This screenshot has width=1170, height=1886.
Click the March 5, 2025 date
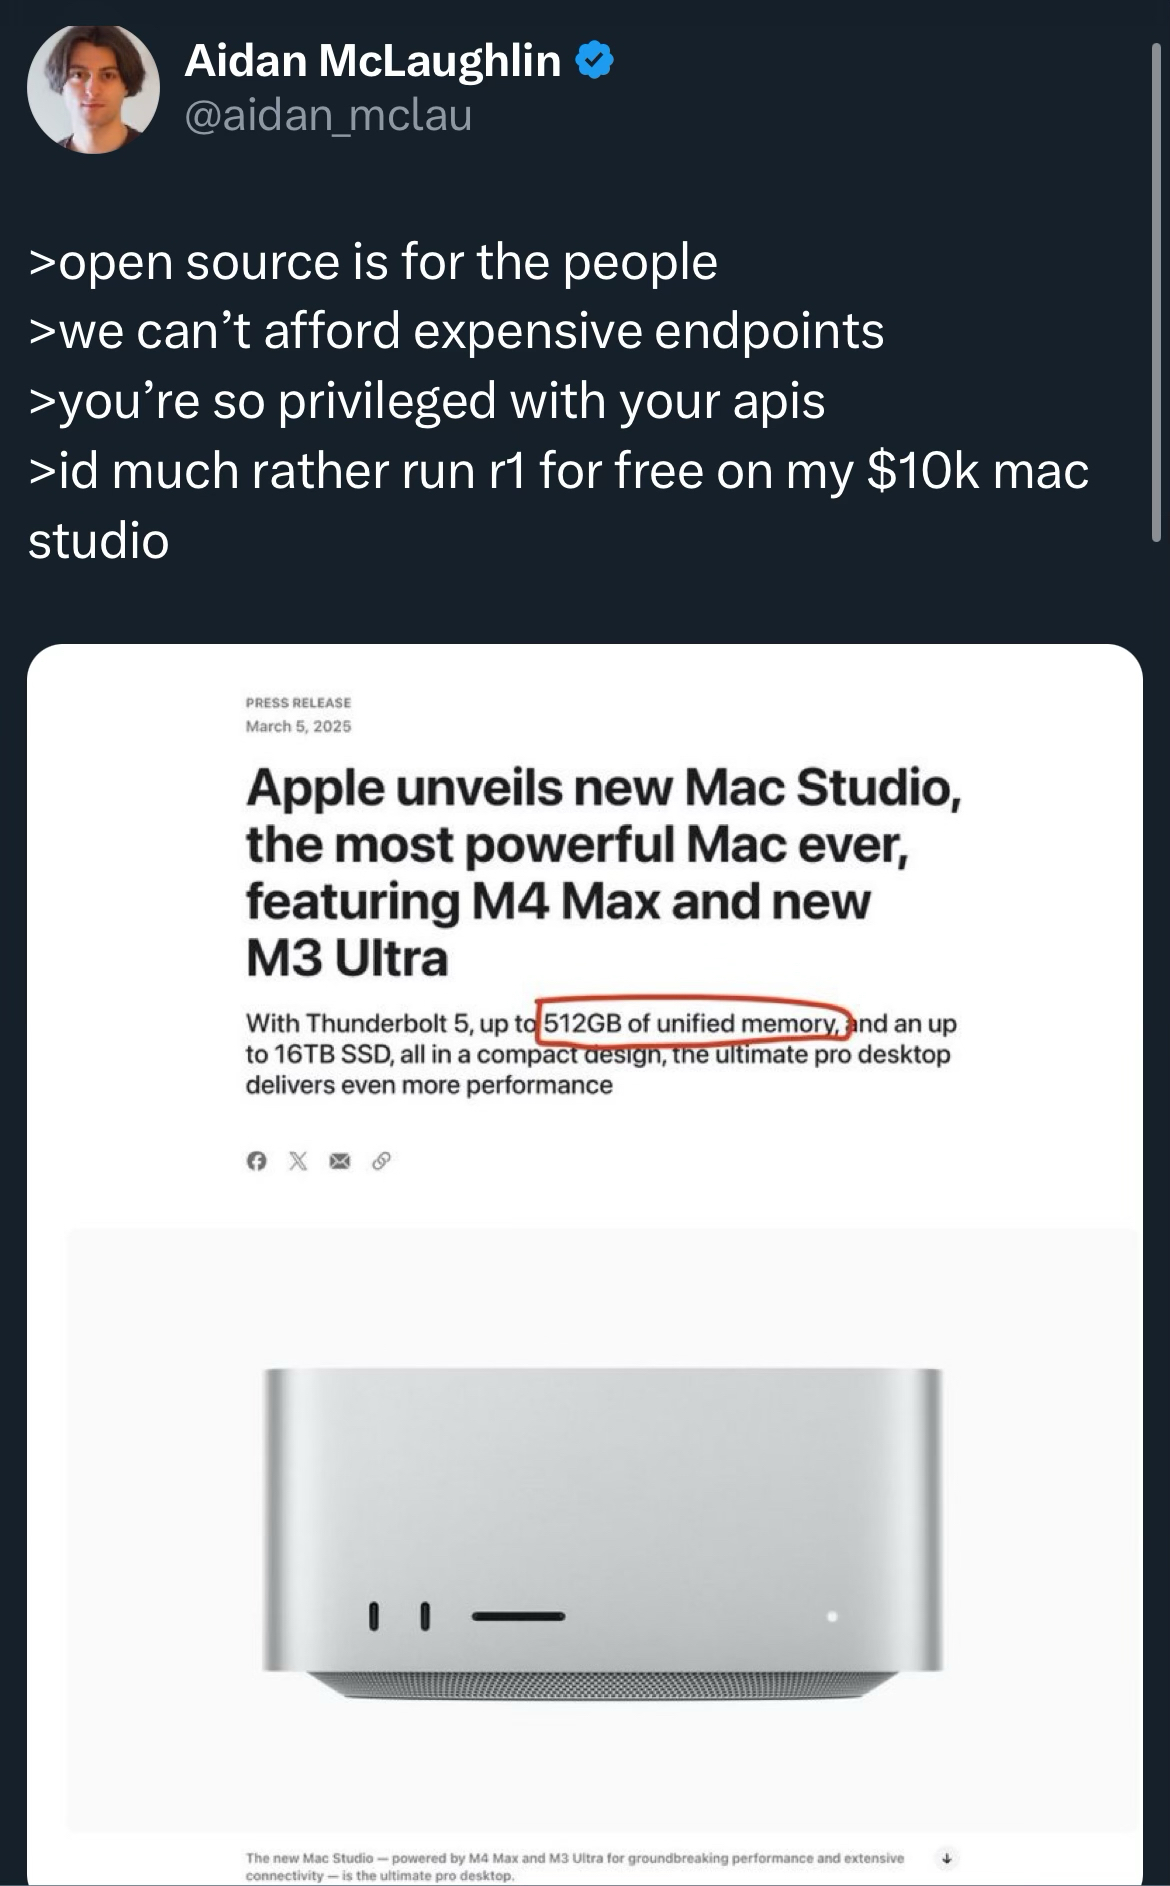[298, 726]
